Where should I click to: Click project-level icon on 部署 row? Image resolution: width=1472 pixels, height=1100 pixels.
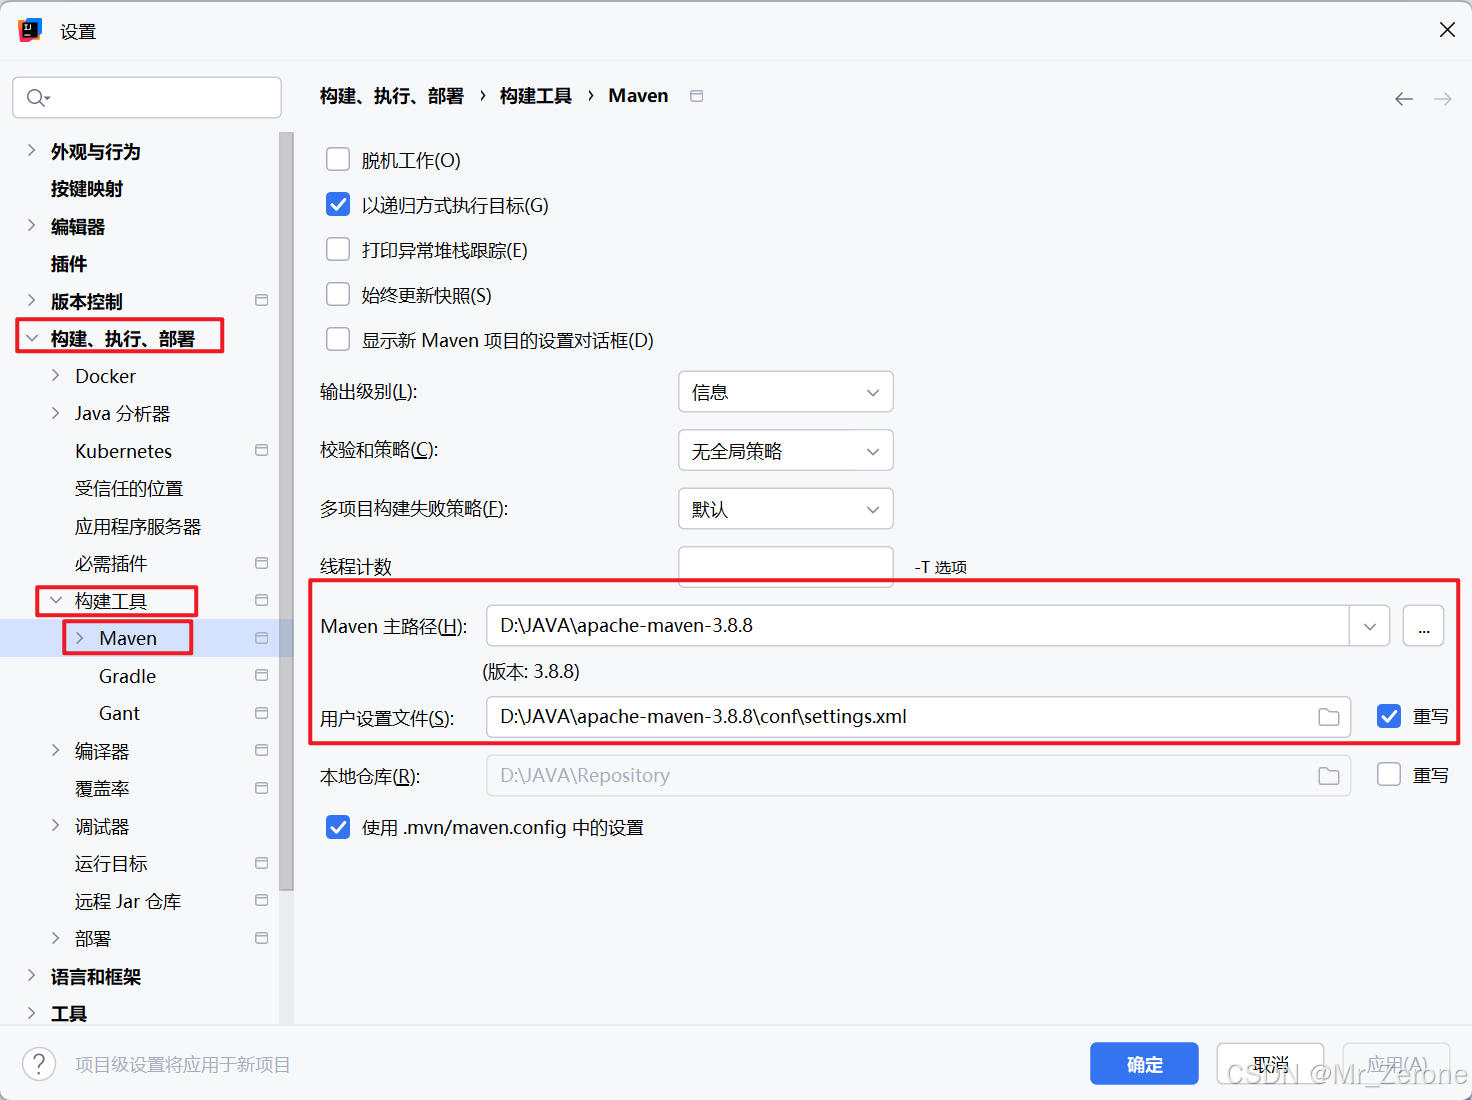(262, 938)
